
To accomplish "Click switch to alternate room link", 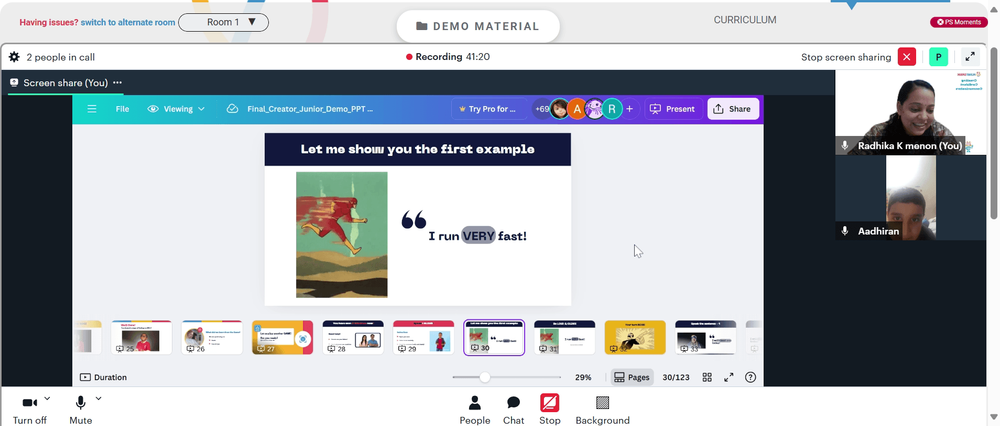I will (x=128, y=22).
